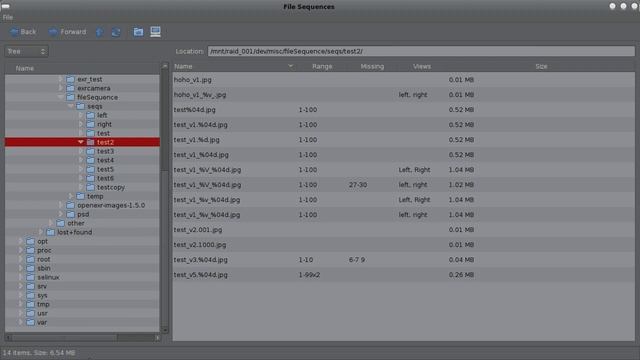Viewport: 640px width, 360px height.
Task: Collapse the fileSequence folder arrow
Action: pos(60,97)
